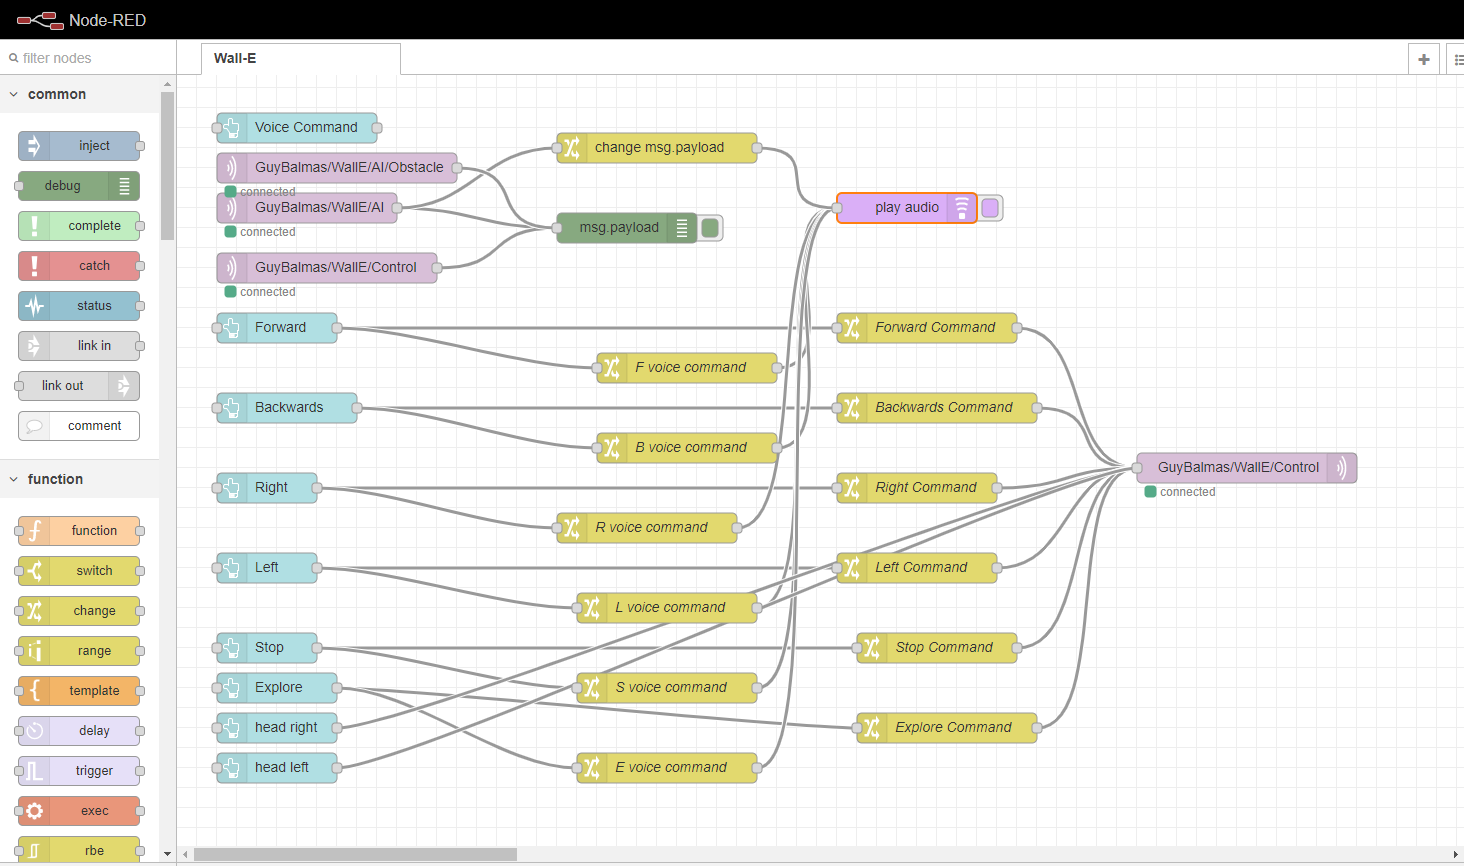Choose the catch node in the palette
The width and height of the screenshot is (1464, 866).
tap(79, 266)
